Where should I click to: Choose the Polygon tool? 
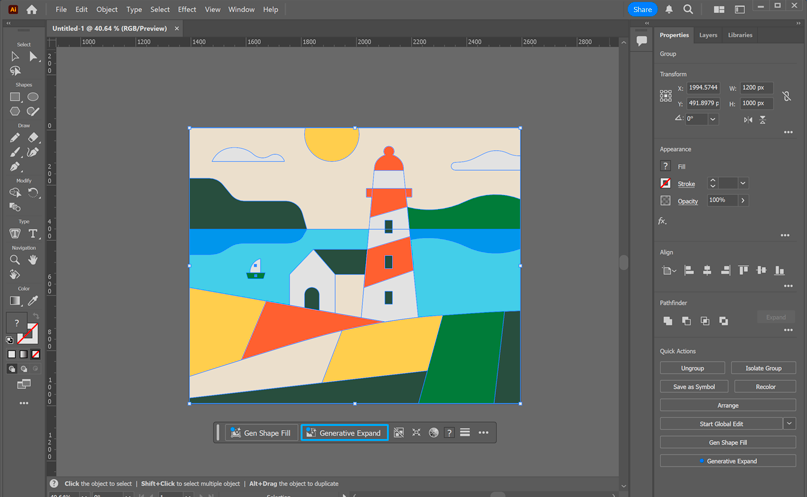15,111
